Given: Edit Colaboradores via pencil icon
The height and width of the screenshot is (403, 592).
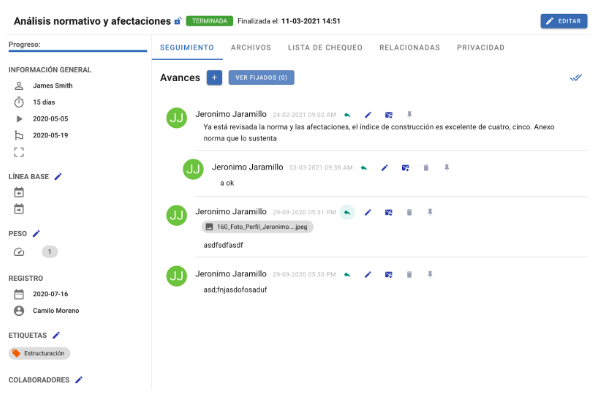Looking at the screenshot, I should [79, 380].
